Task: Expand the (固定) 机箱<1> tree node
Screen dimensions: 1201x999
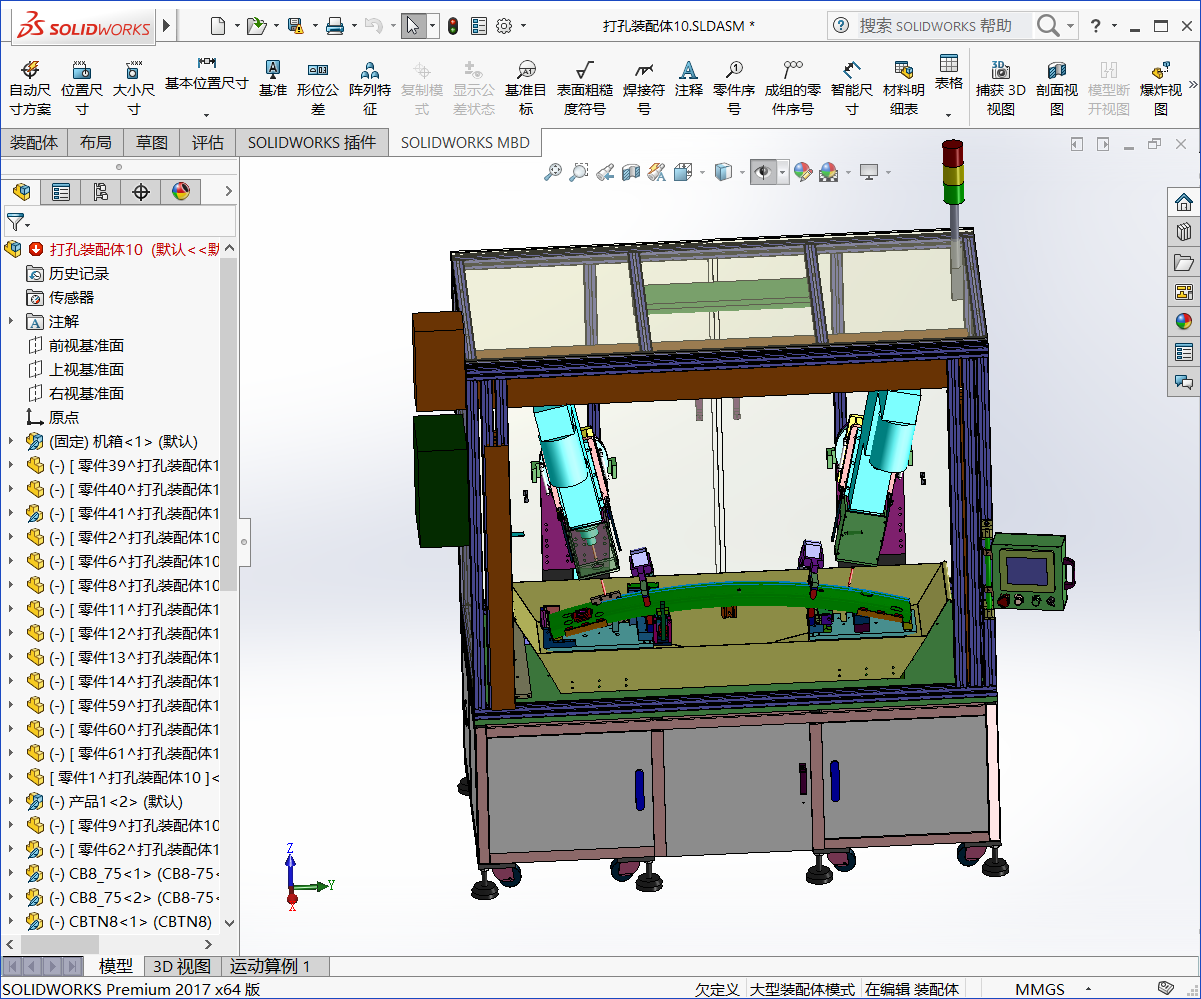Action: (x=11, y=441)
